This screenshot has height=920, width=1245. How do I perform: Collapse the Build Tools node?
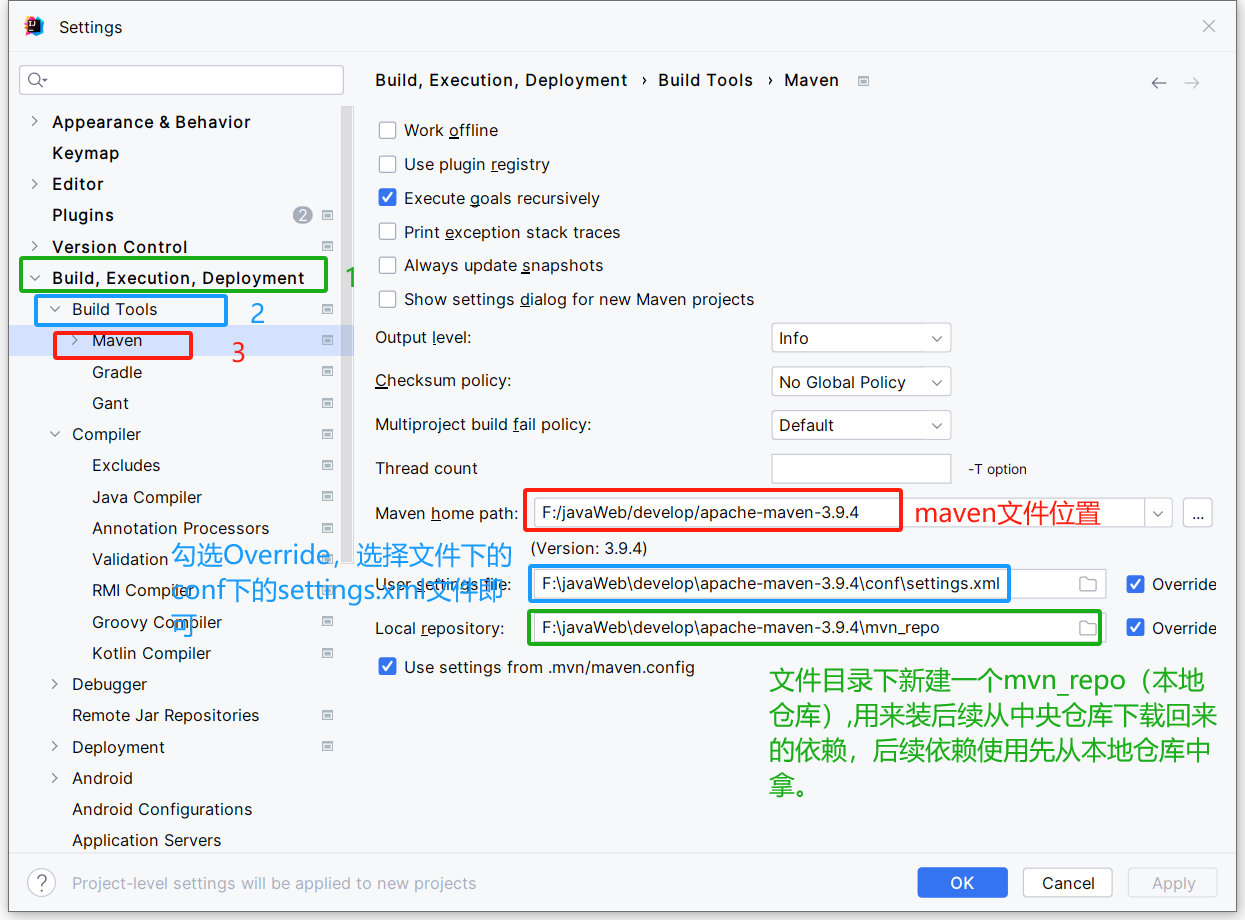click(55, 309)
